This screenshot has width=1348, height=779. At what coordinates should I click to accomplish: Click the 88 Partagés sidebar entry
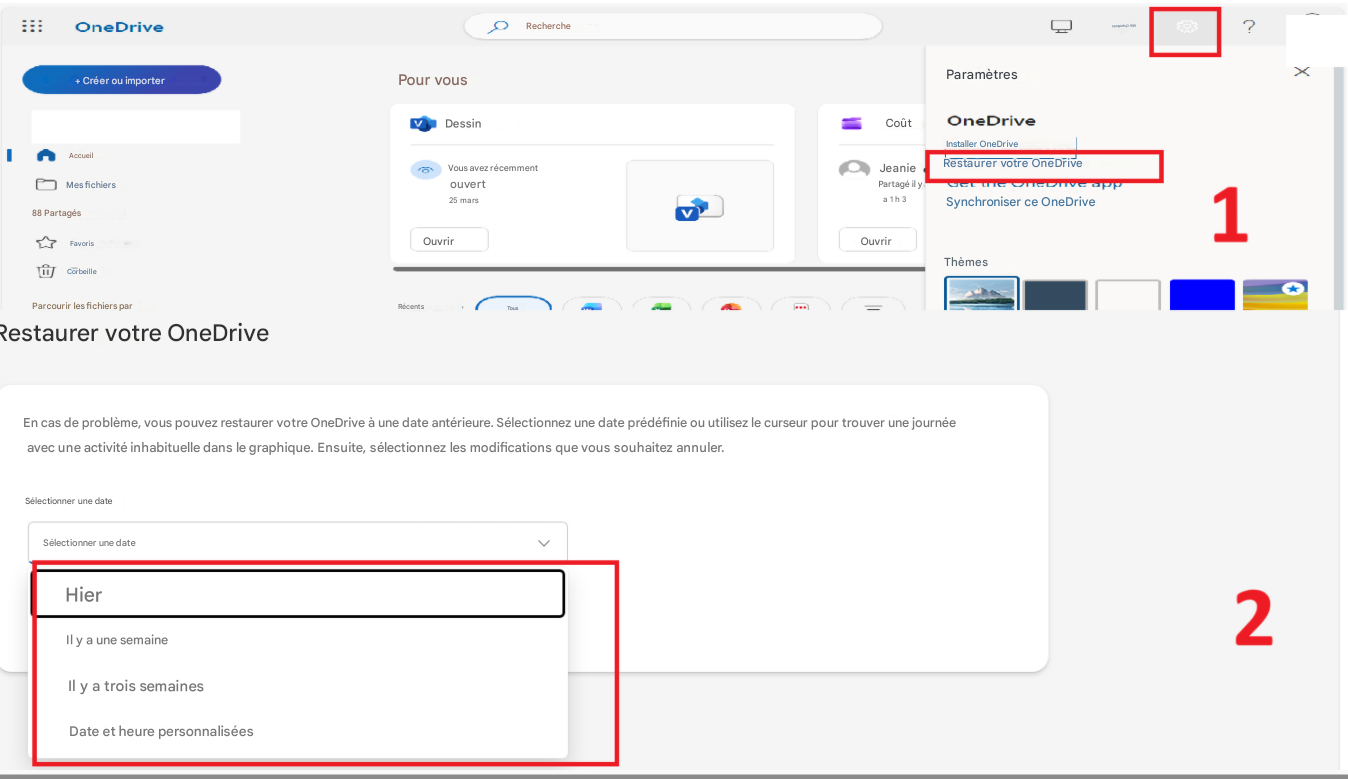pyautogui.click(x=57, y=213)
